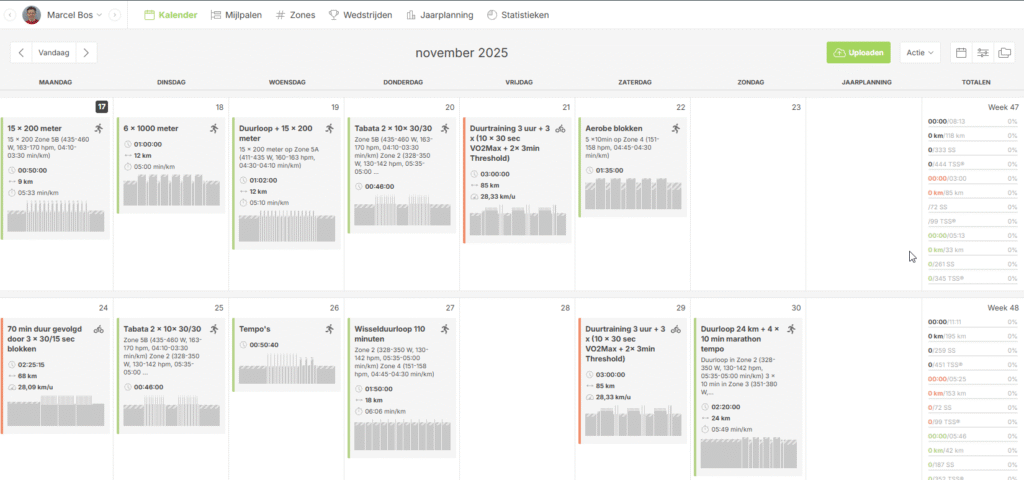Screen dimensions: 1024x480
Task: Open the Zones tab
Action: coord(295,15)
